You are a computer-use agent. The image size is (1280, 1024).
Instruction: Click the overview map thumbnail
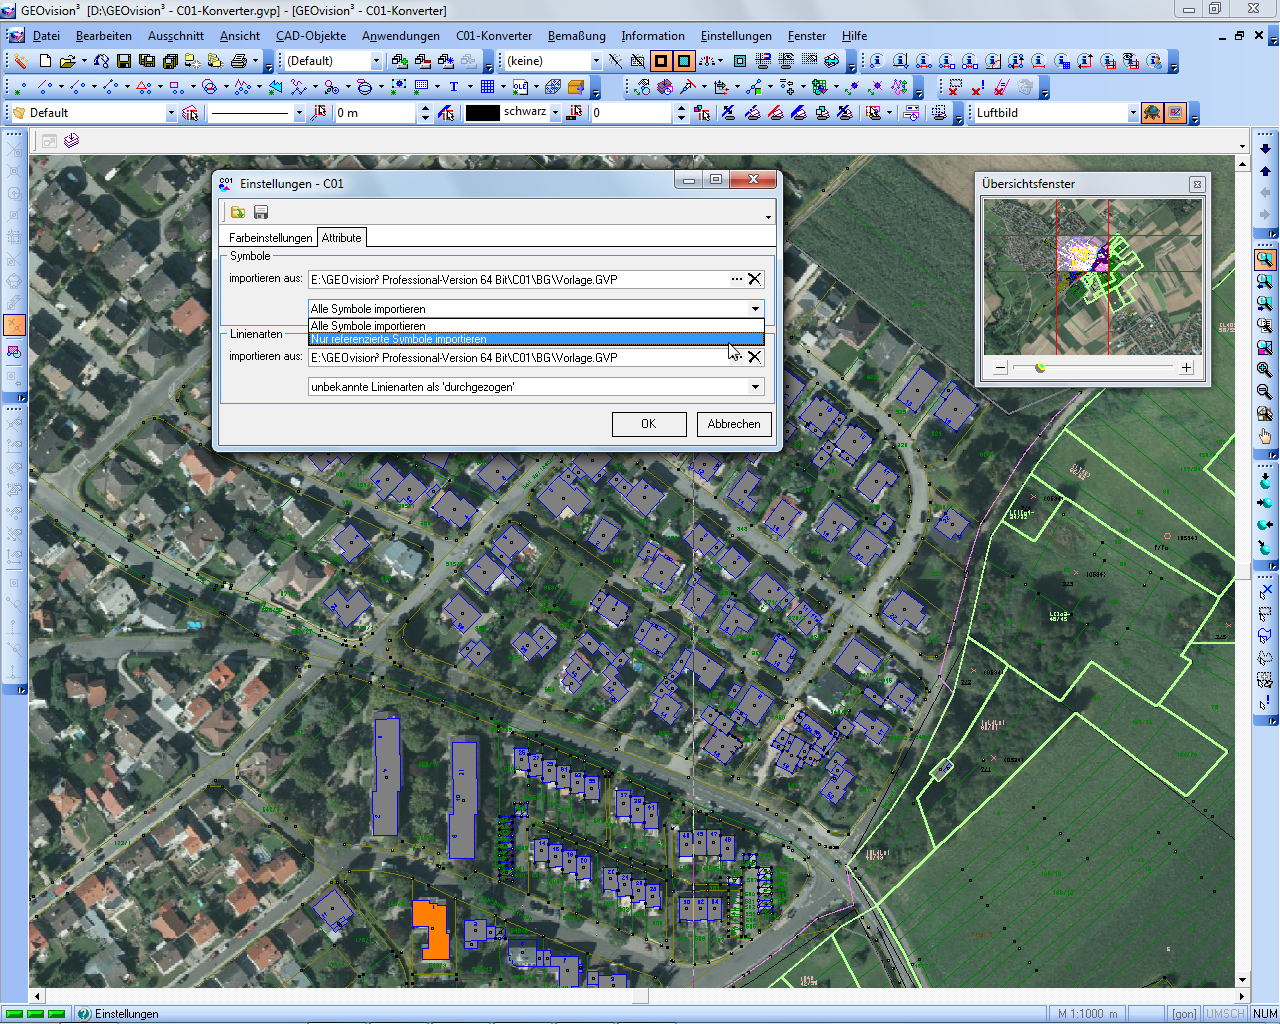click(1093, 277)
